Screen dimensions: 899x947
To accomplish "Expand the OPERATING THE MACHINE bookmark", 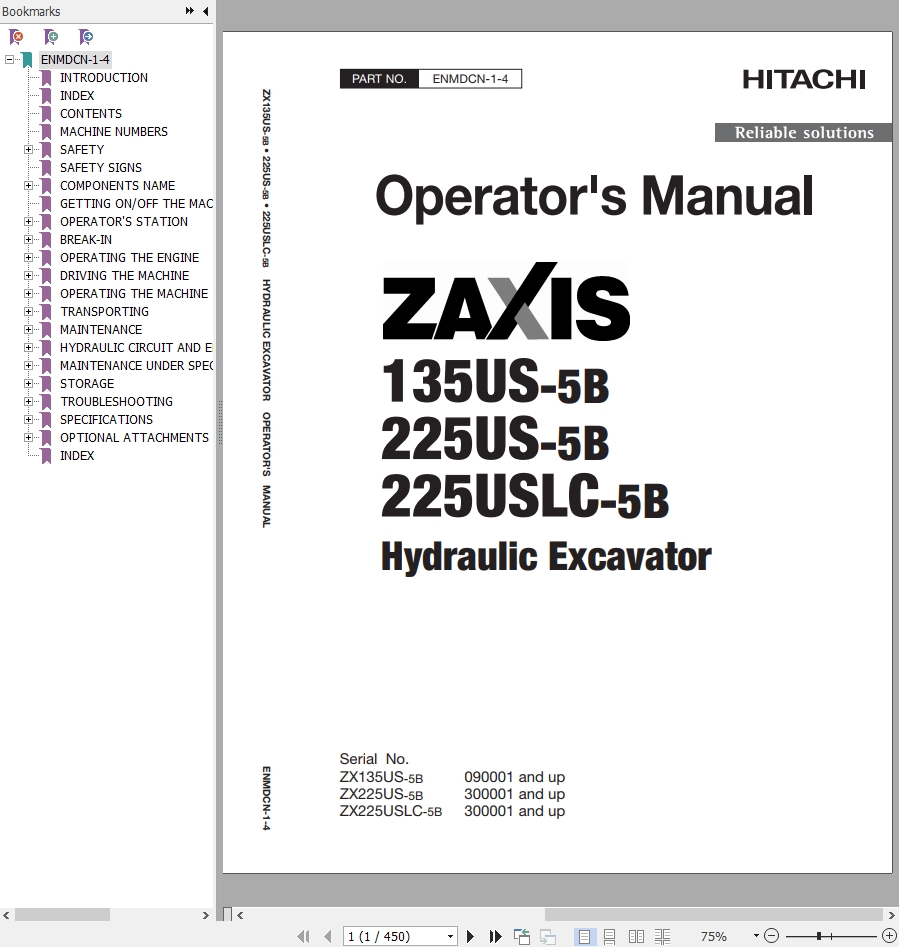I will (x=28, y=294).
